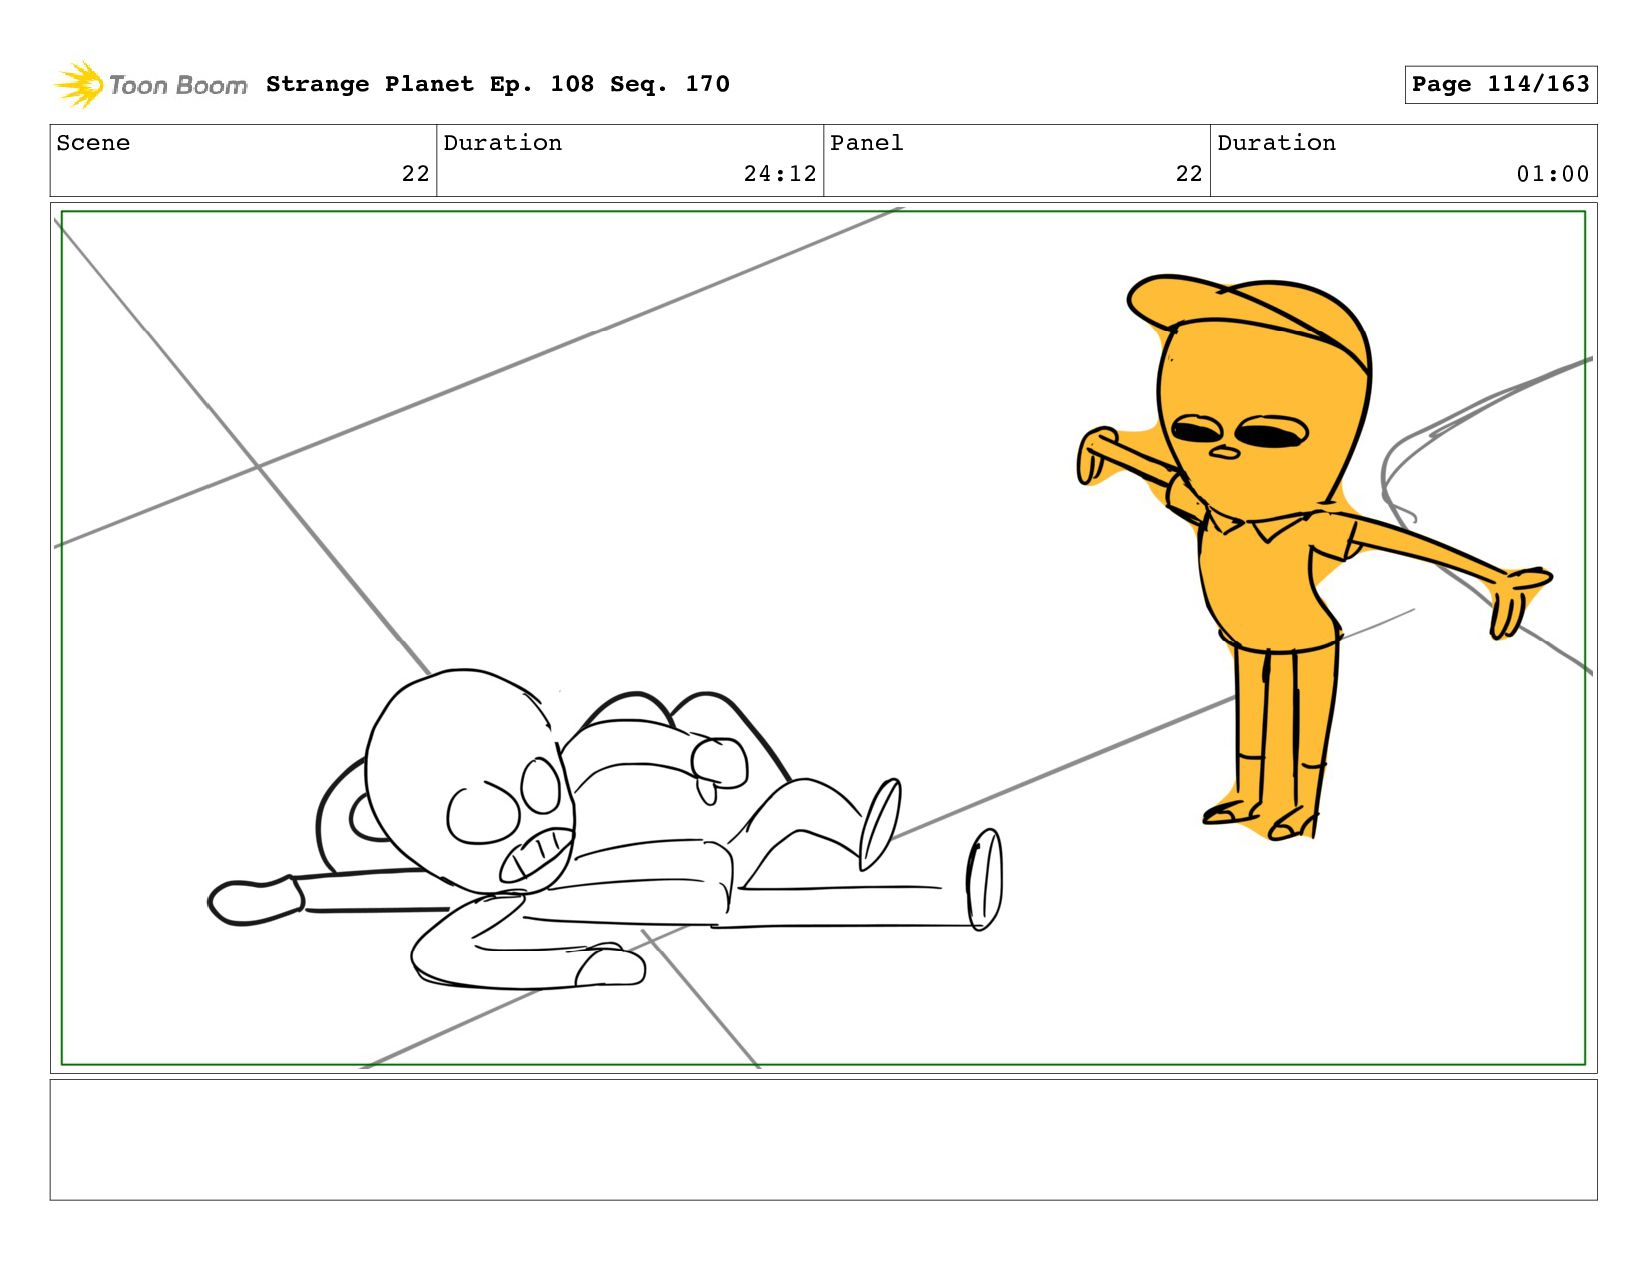The image size is (1650, 1275).
Task: Click the 'Panel' header label
Action: 867,143
